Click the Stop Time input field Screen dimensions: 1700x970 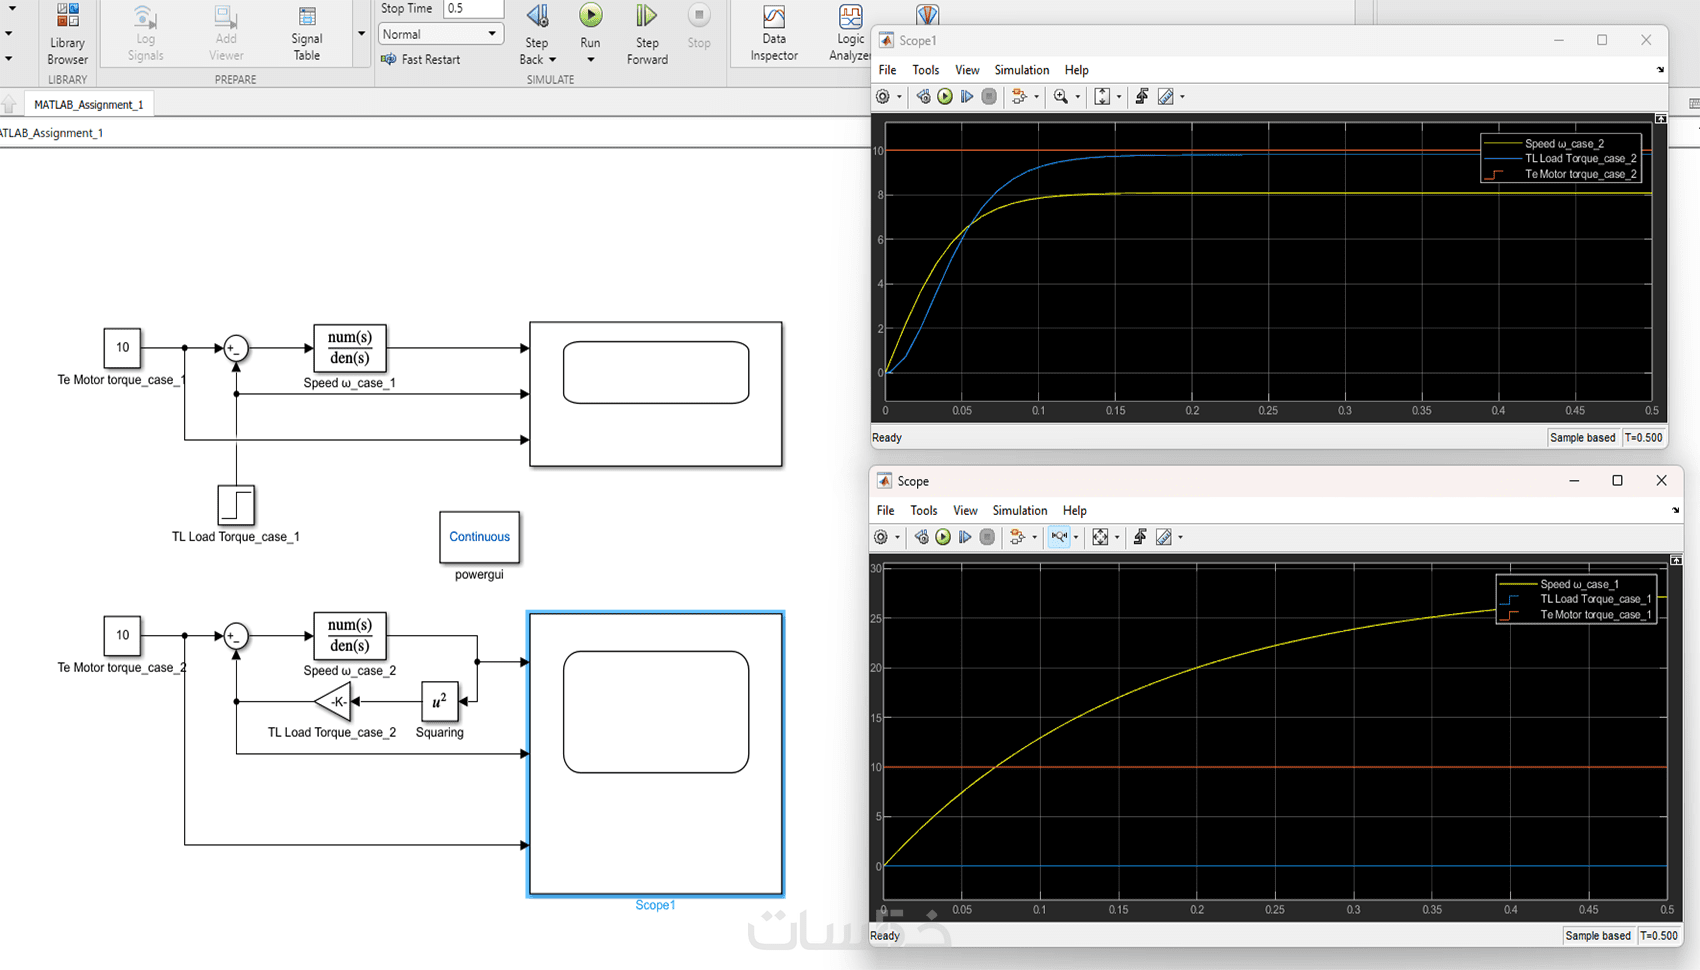[x=472, y=9]
